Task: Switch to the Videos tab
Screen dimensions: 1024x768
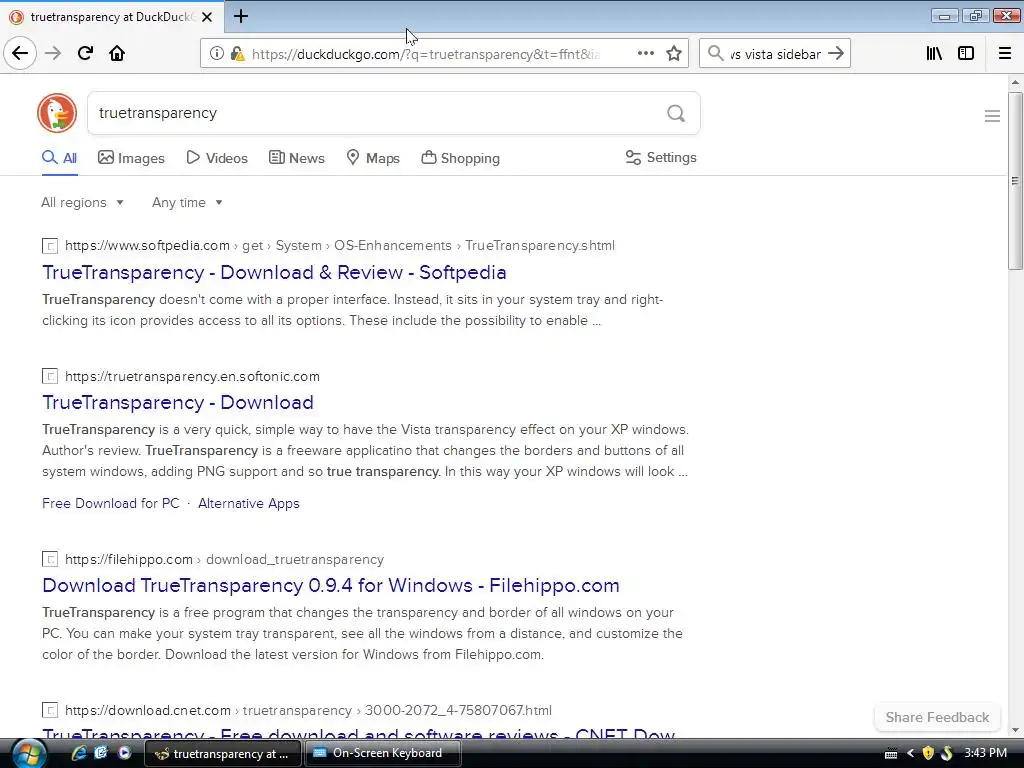Action: 217,158
